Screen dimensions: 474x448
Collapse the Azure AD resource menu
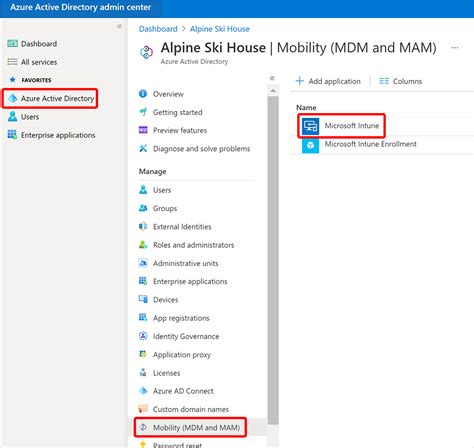(x=272, y=78)
